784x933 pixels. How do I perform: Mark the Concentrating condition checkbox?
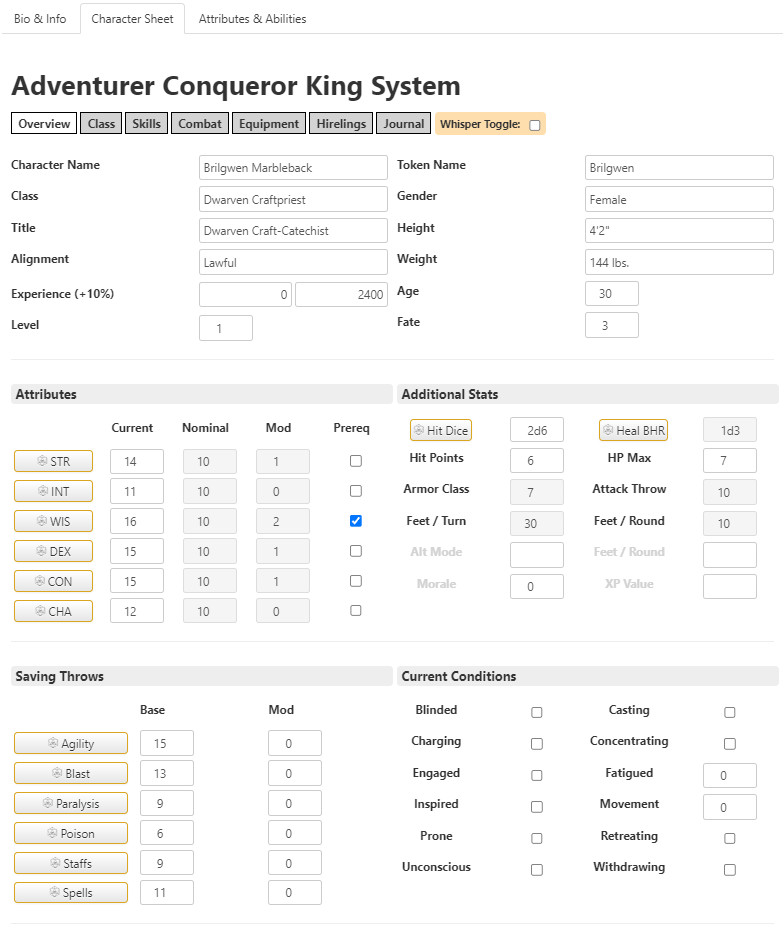[x=730, y=744]
